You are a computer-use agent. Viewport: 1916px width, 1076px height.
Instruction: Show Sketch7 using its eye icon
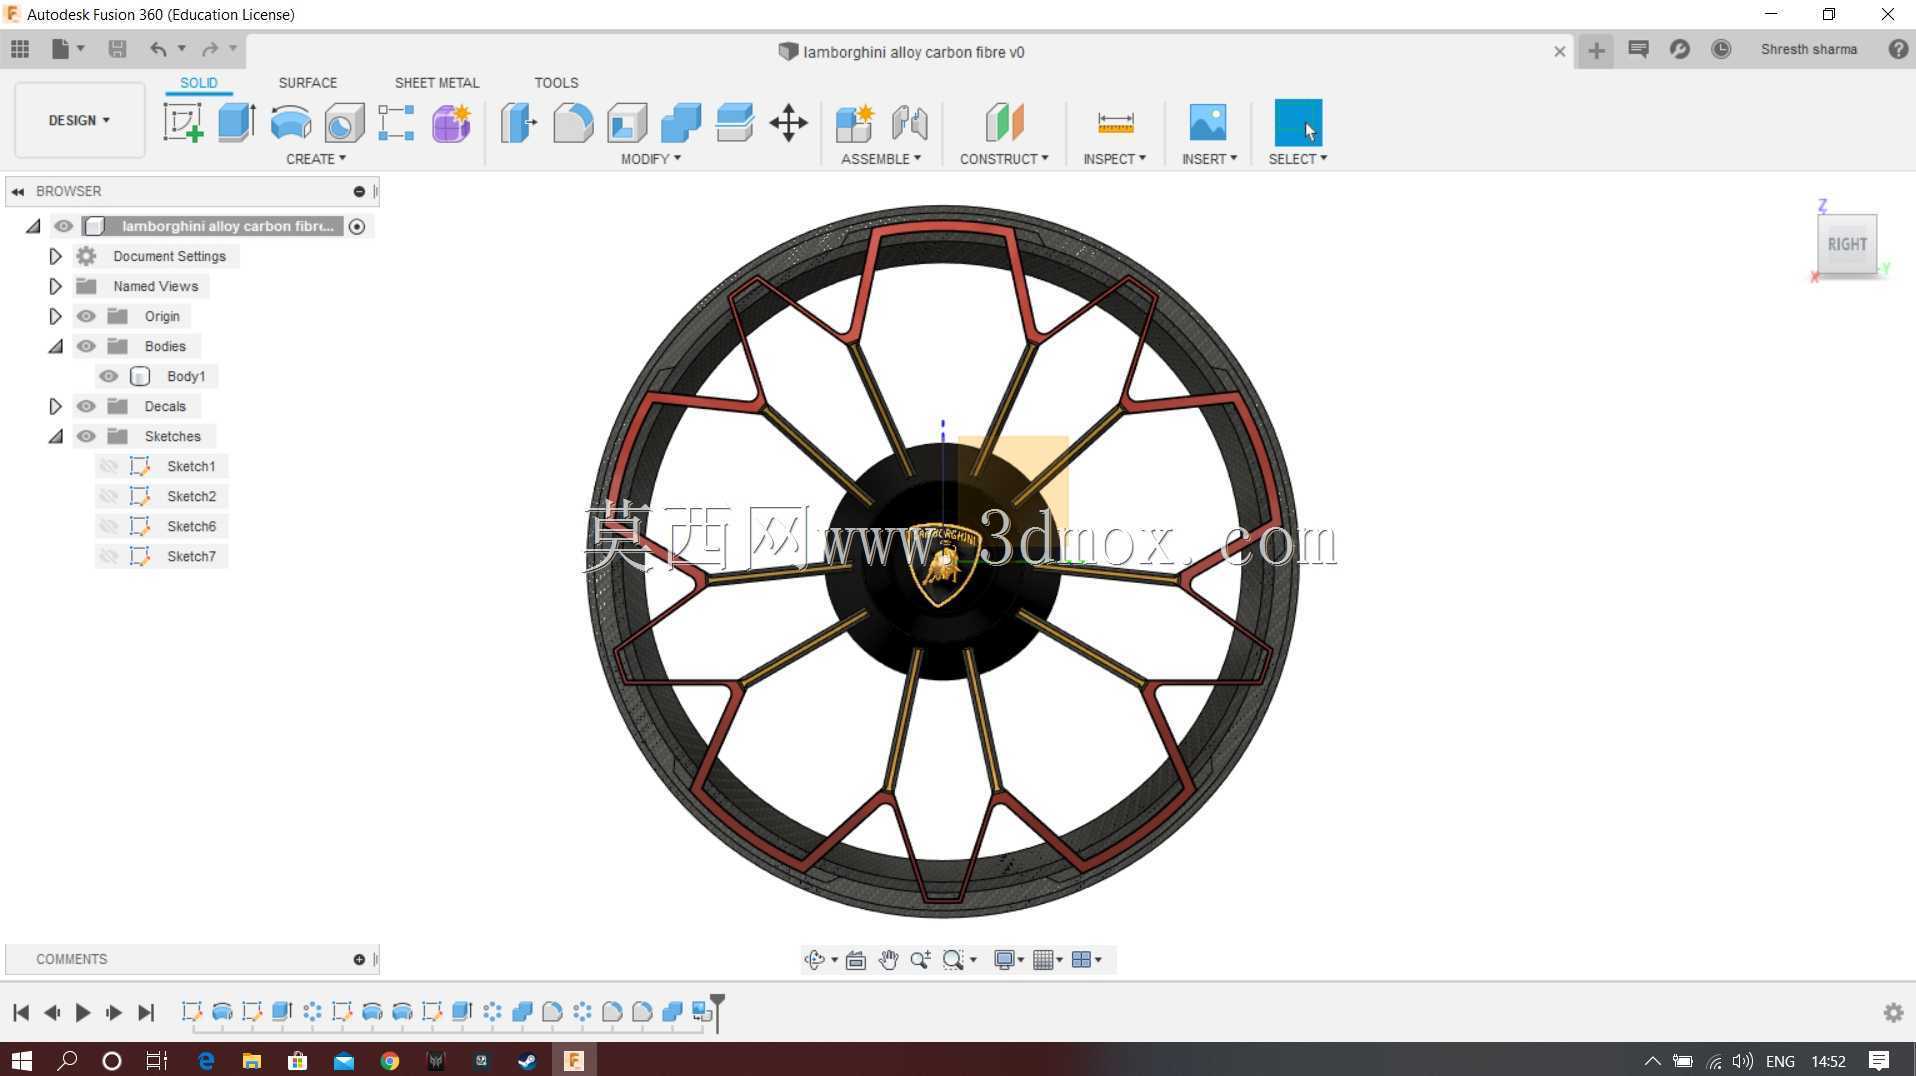[x=109, y=556]
